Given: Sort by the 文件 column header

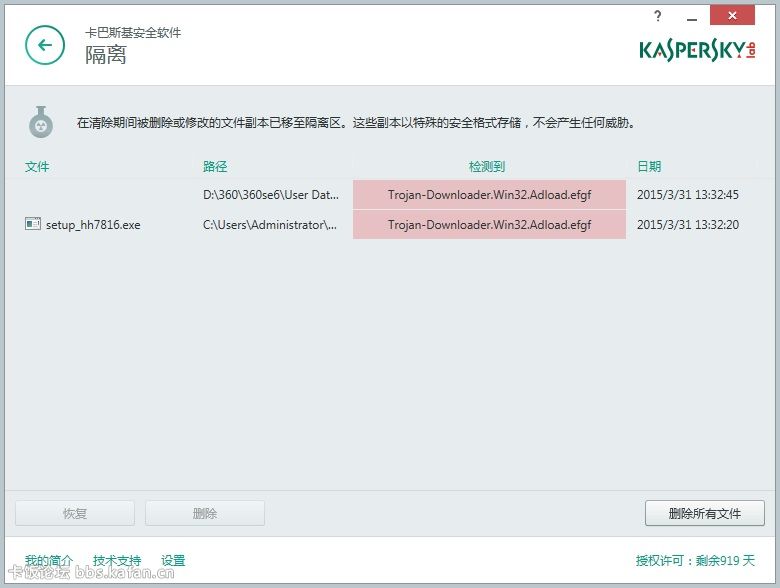Looking at the screenshot, I should click(37, 167).
